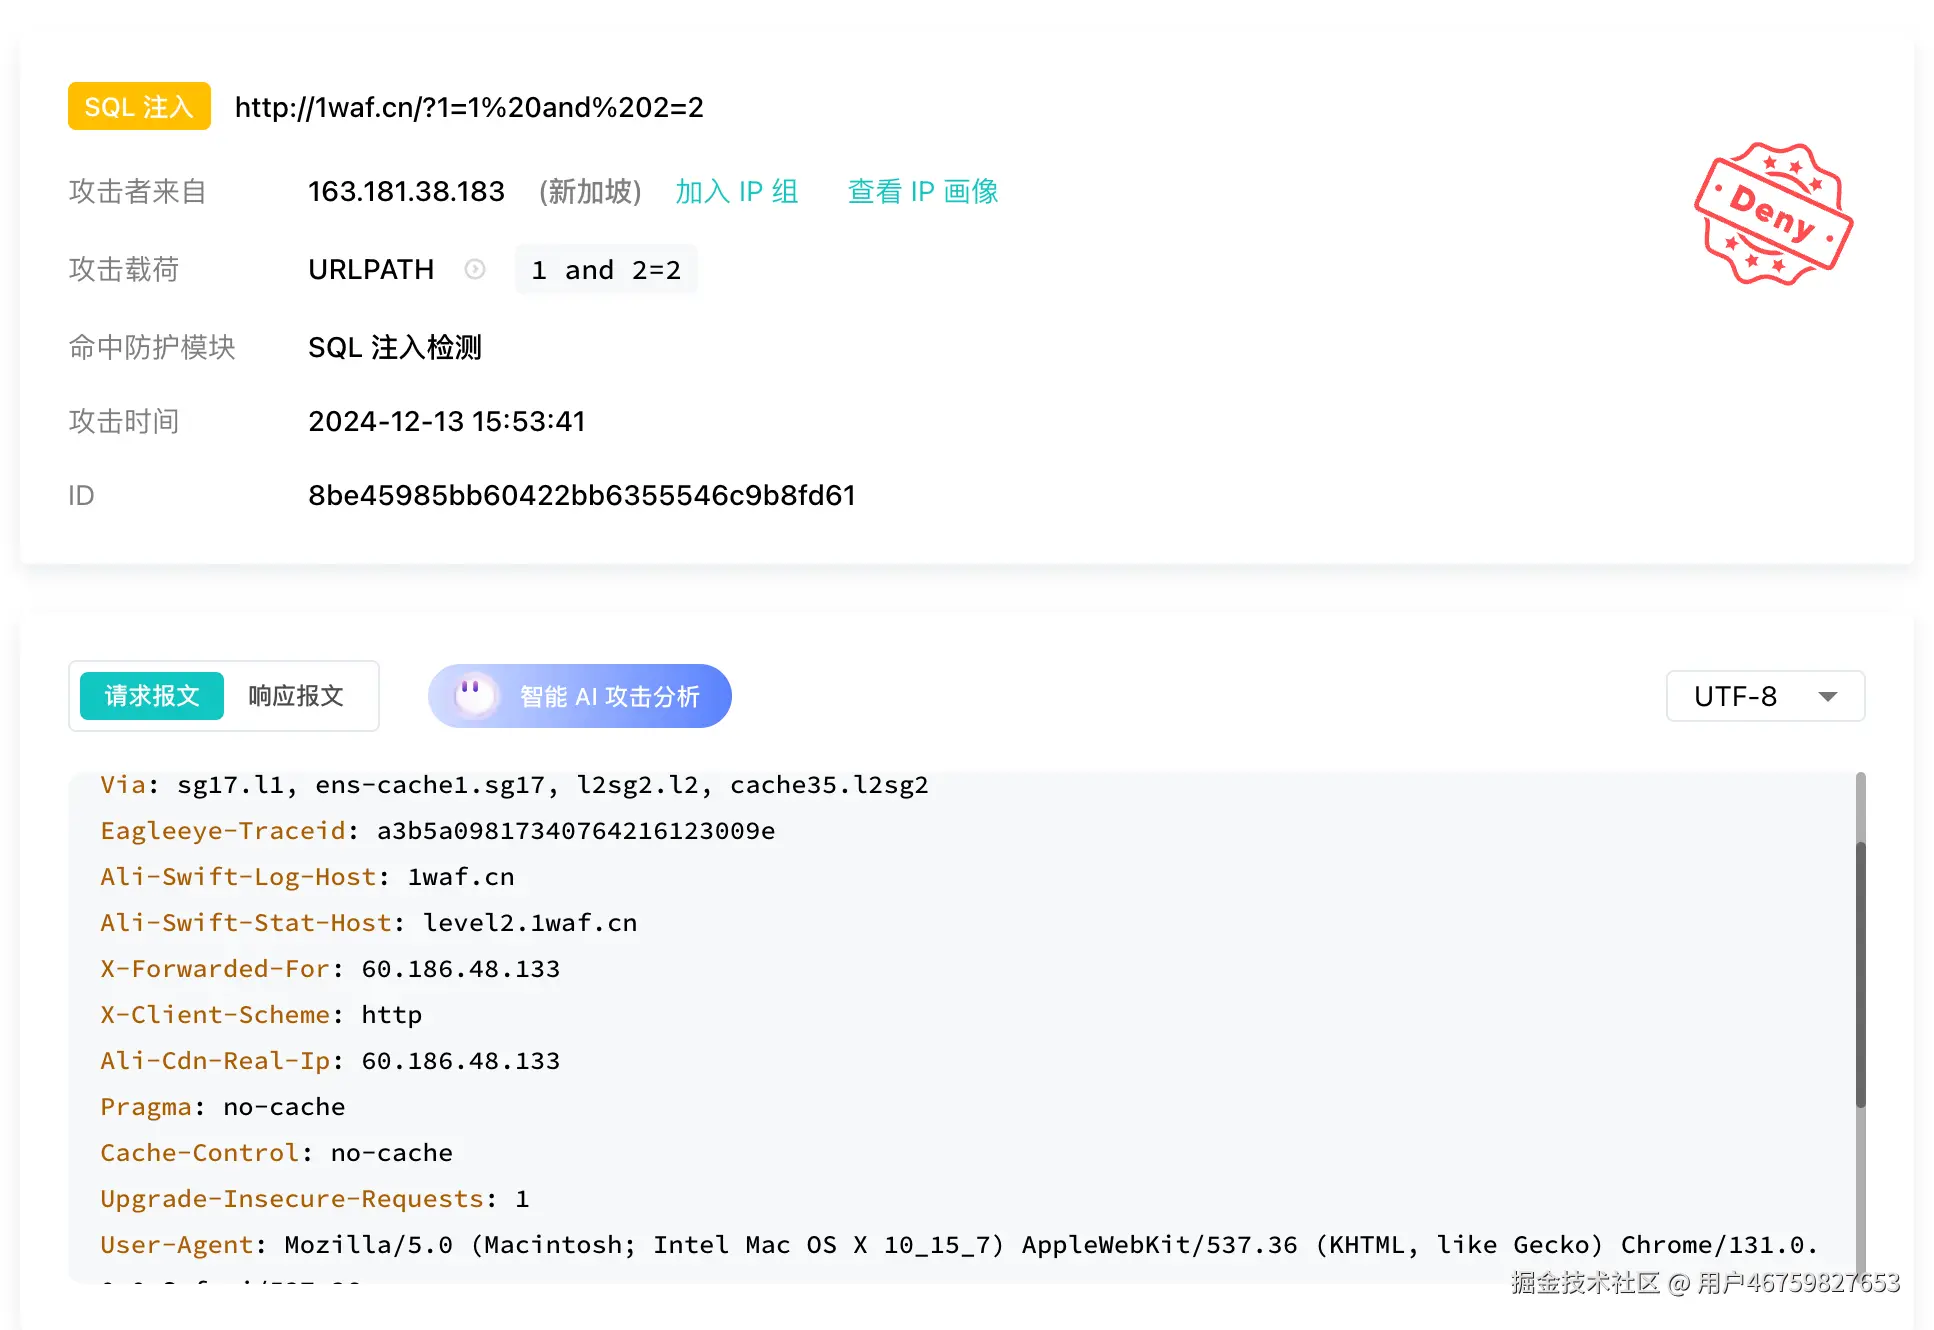Open the 查看 IP 画像 link
1934x1330 pixels.
pyautogui.click(x=922, y=191)
